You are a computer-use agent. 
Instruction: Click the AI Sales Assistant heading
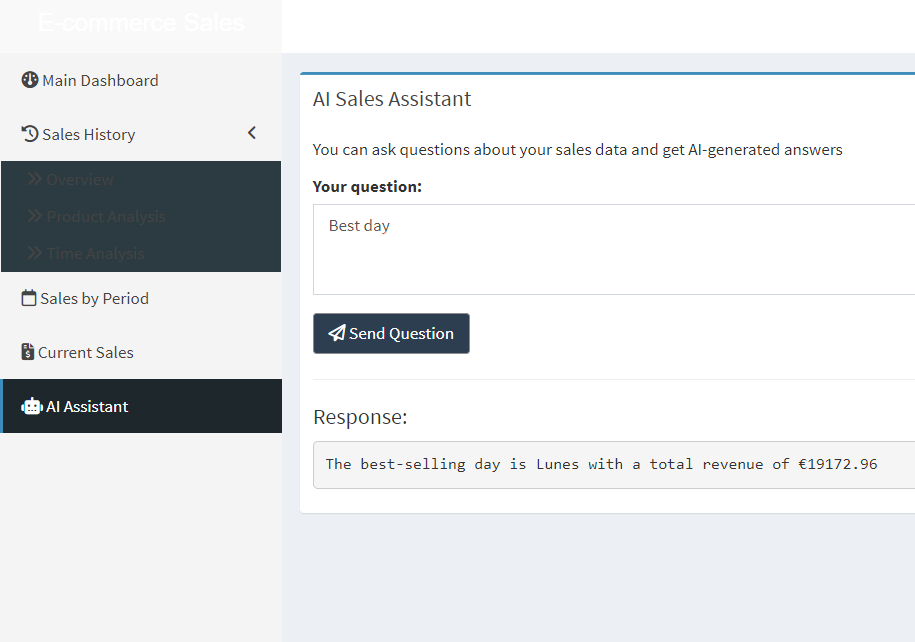tap(392, 99)
